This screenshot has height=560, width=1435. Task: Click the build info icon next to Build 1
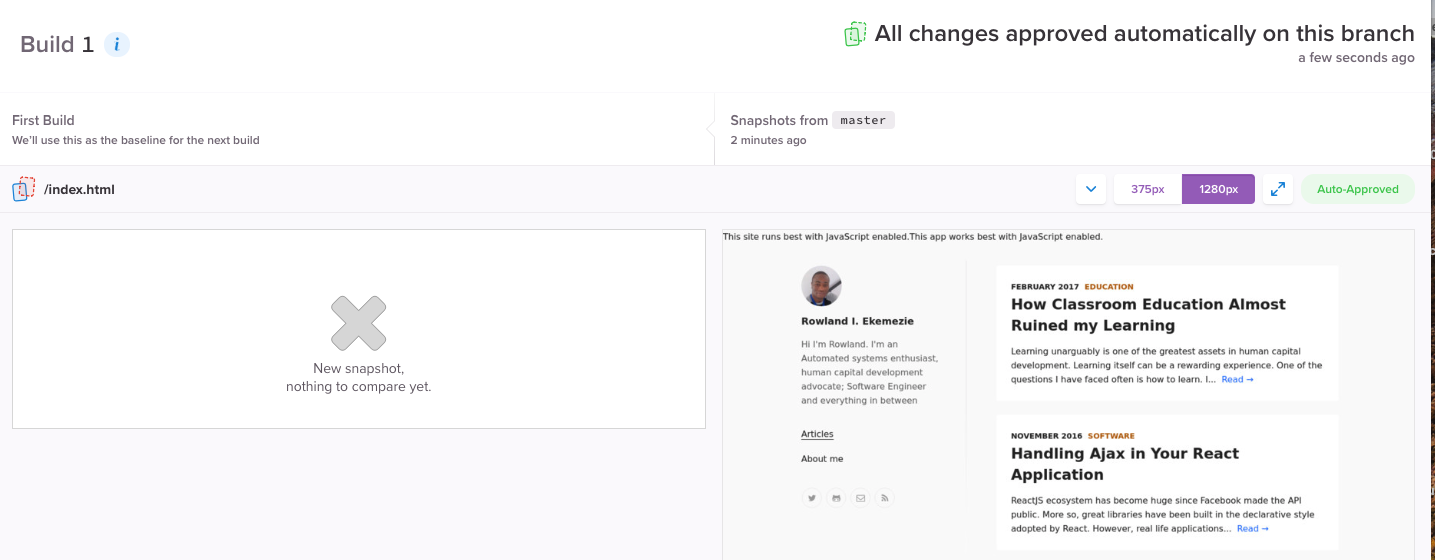pyautogui.click(x=117, y=44)
